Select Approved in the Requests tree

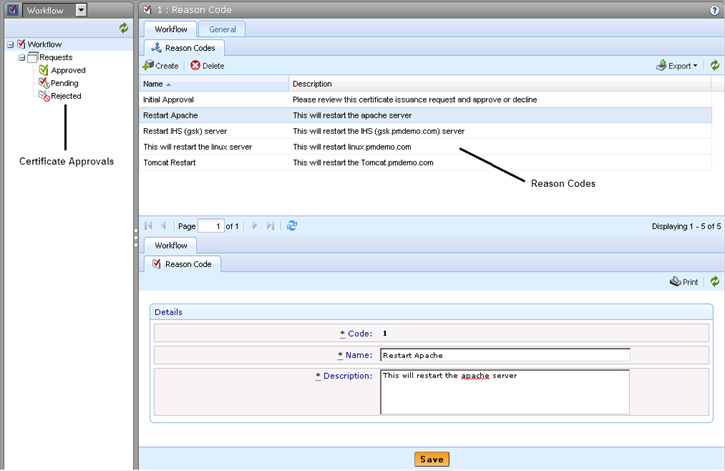pos(68,71)
